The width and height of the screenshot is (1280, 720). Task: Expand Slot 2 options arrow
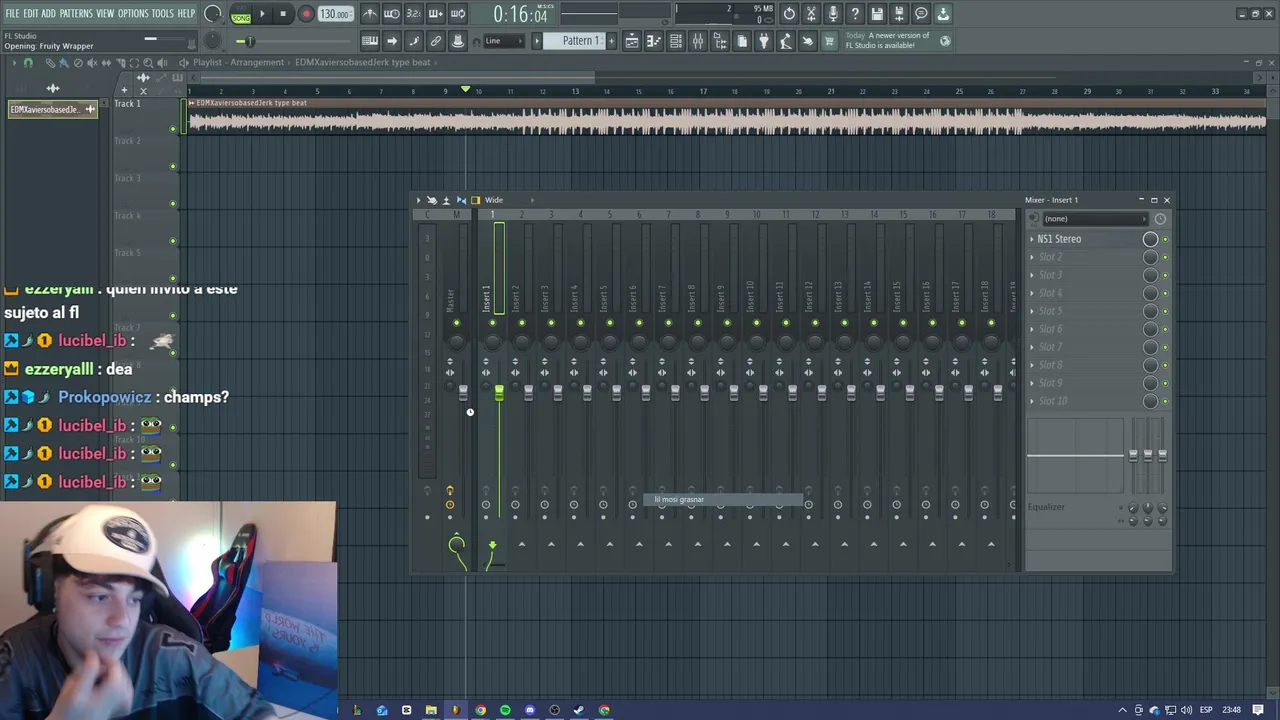click(x=1032, y=257)
